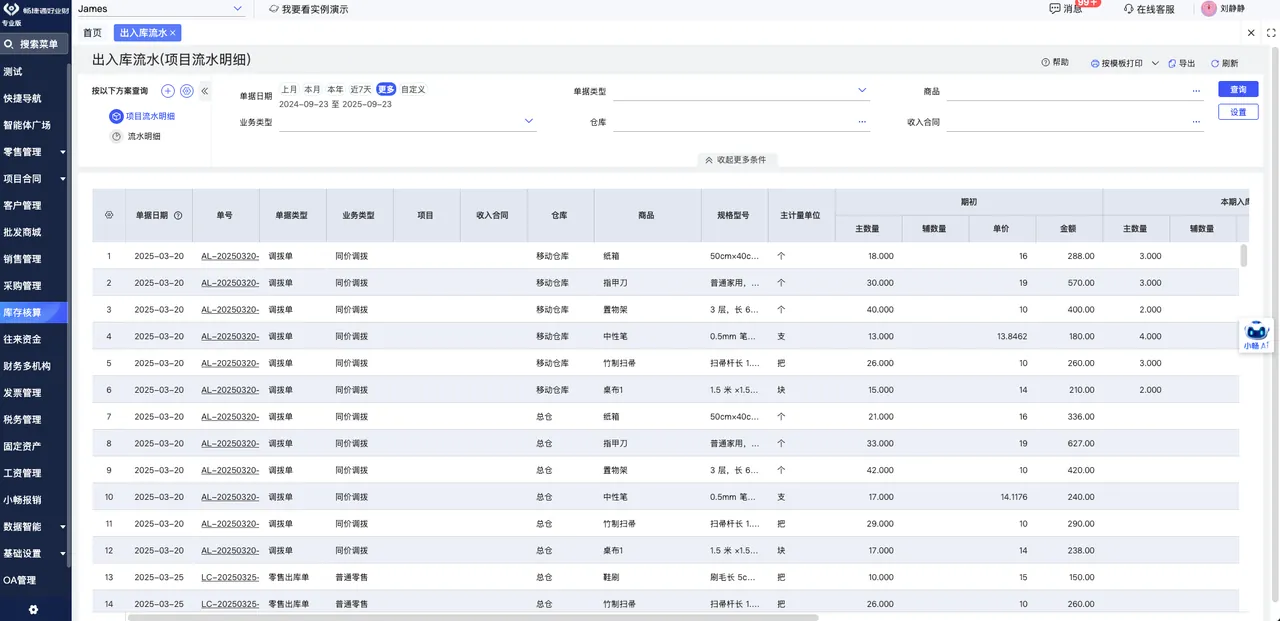Click the 查询 button
1280x621 pixels.
click(1238, 89)
